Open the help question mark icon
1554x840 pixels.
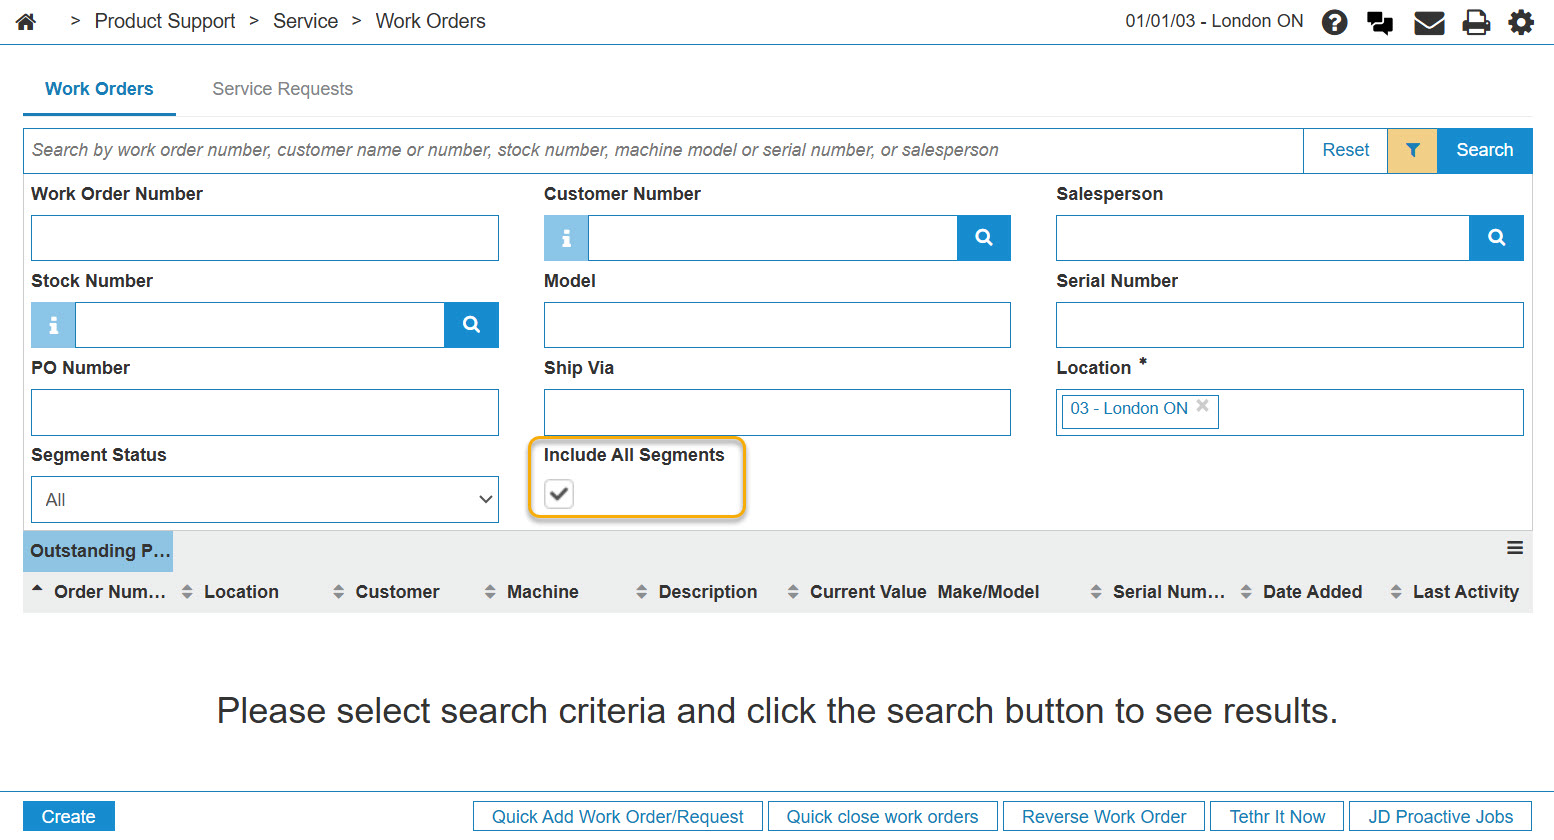pos(1334,22)
